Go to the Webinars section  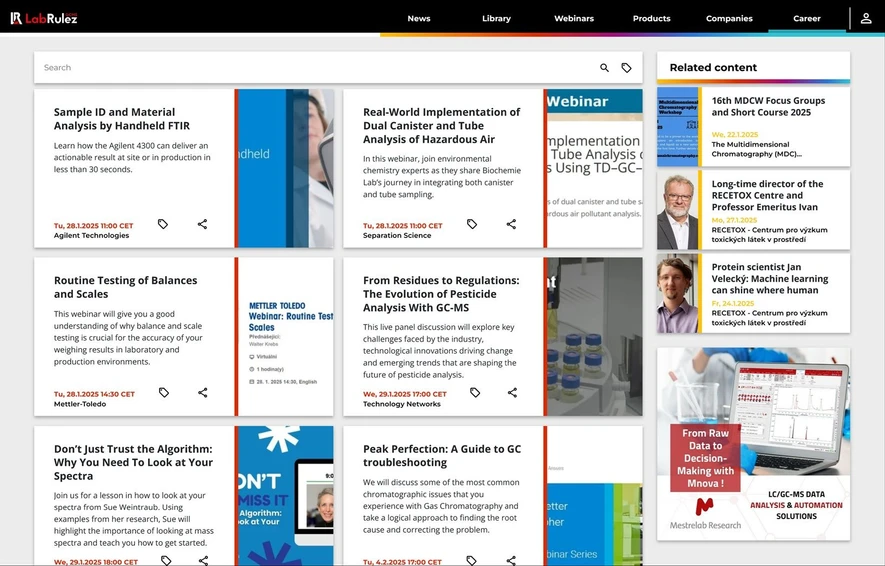coord(574,18)
